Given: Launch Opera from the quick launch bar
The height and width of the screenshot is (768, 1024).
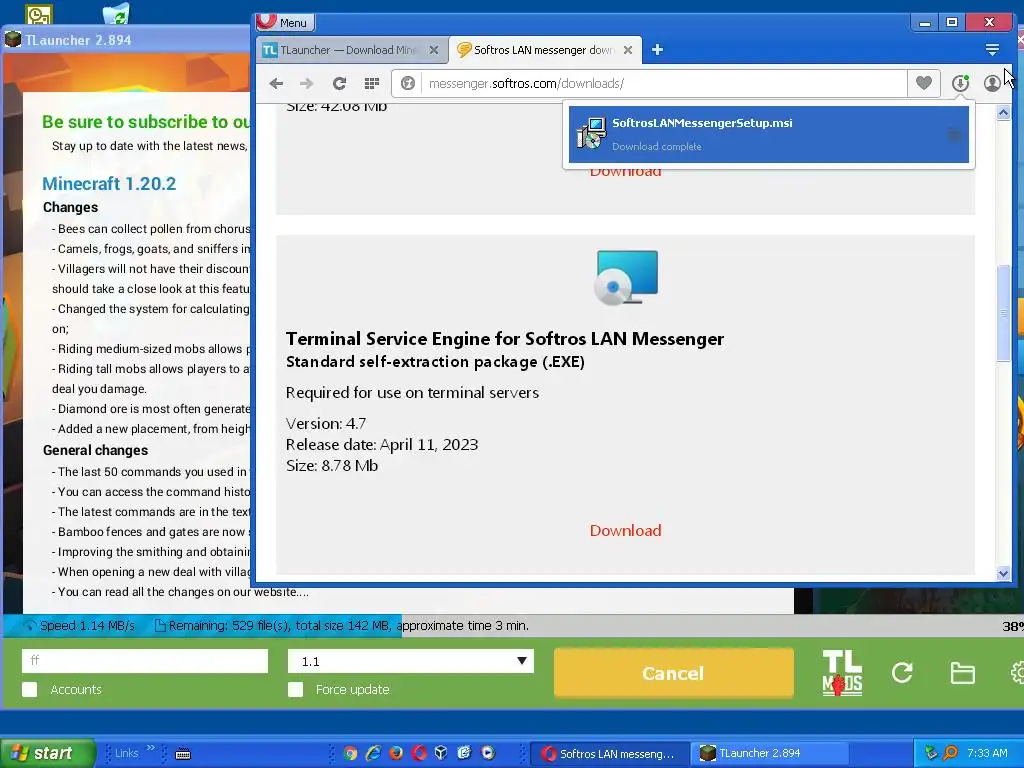Looking at the screenshot, I should 419,753.
